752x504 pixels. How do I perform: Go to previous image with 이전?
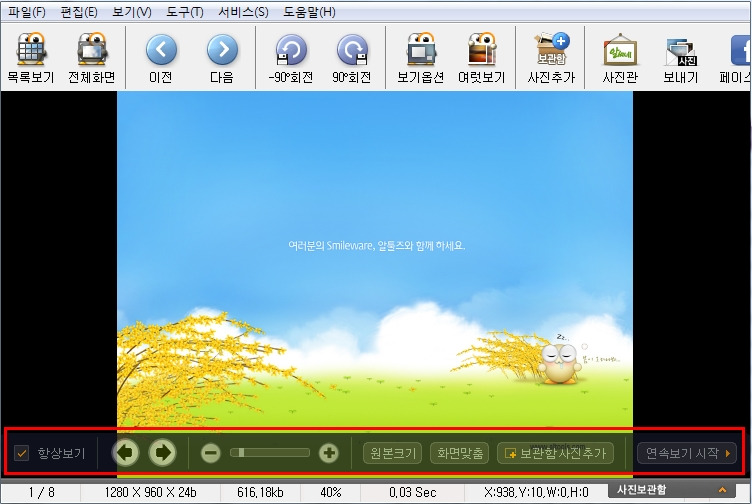tap(161, 58)
